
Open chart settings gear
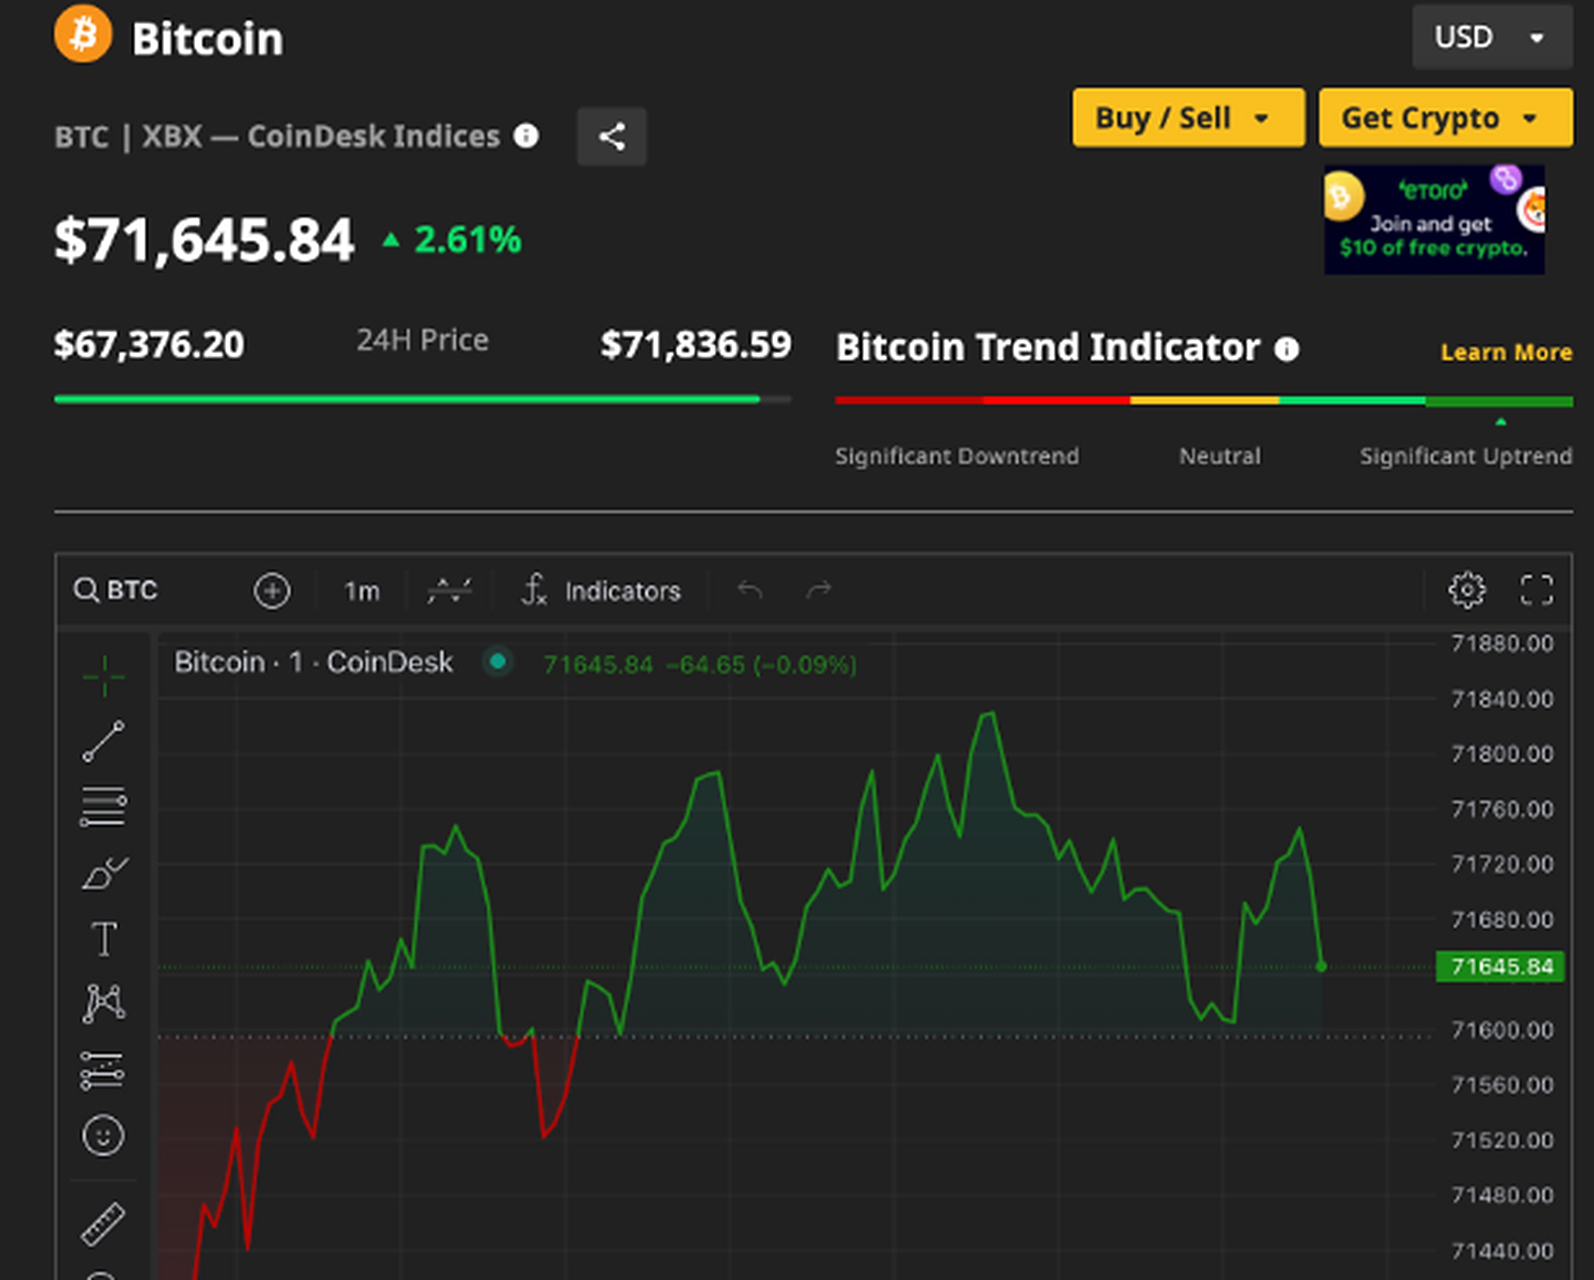coord(1466,590)
